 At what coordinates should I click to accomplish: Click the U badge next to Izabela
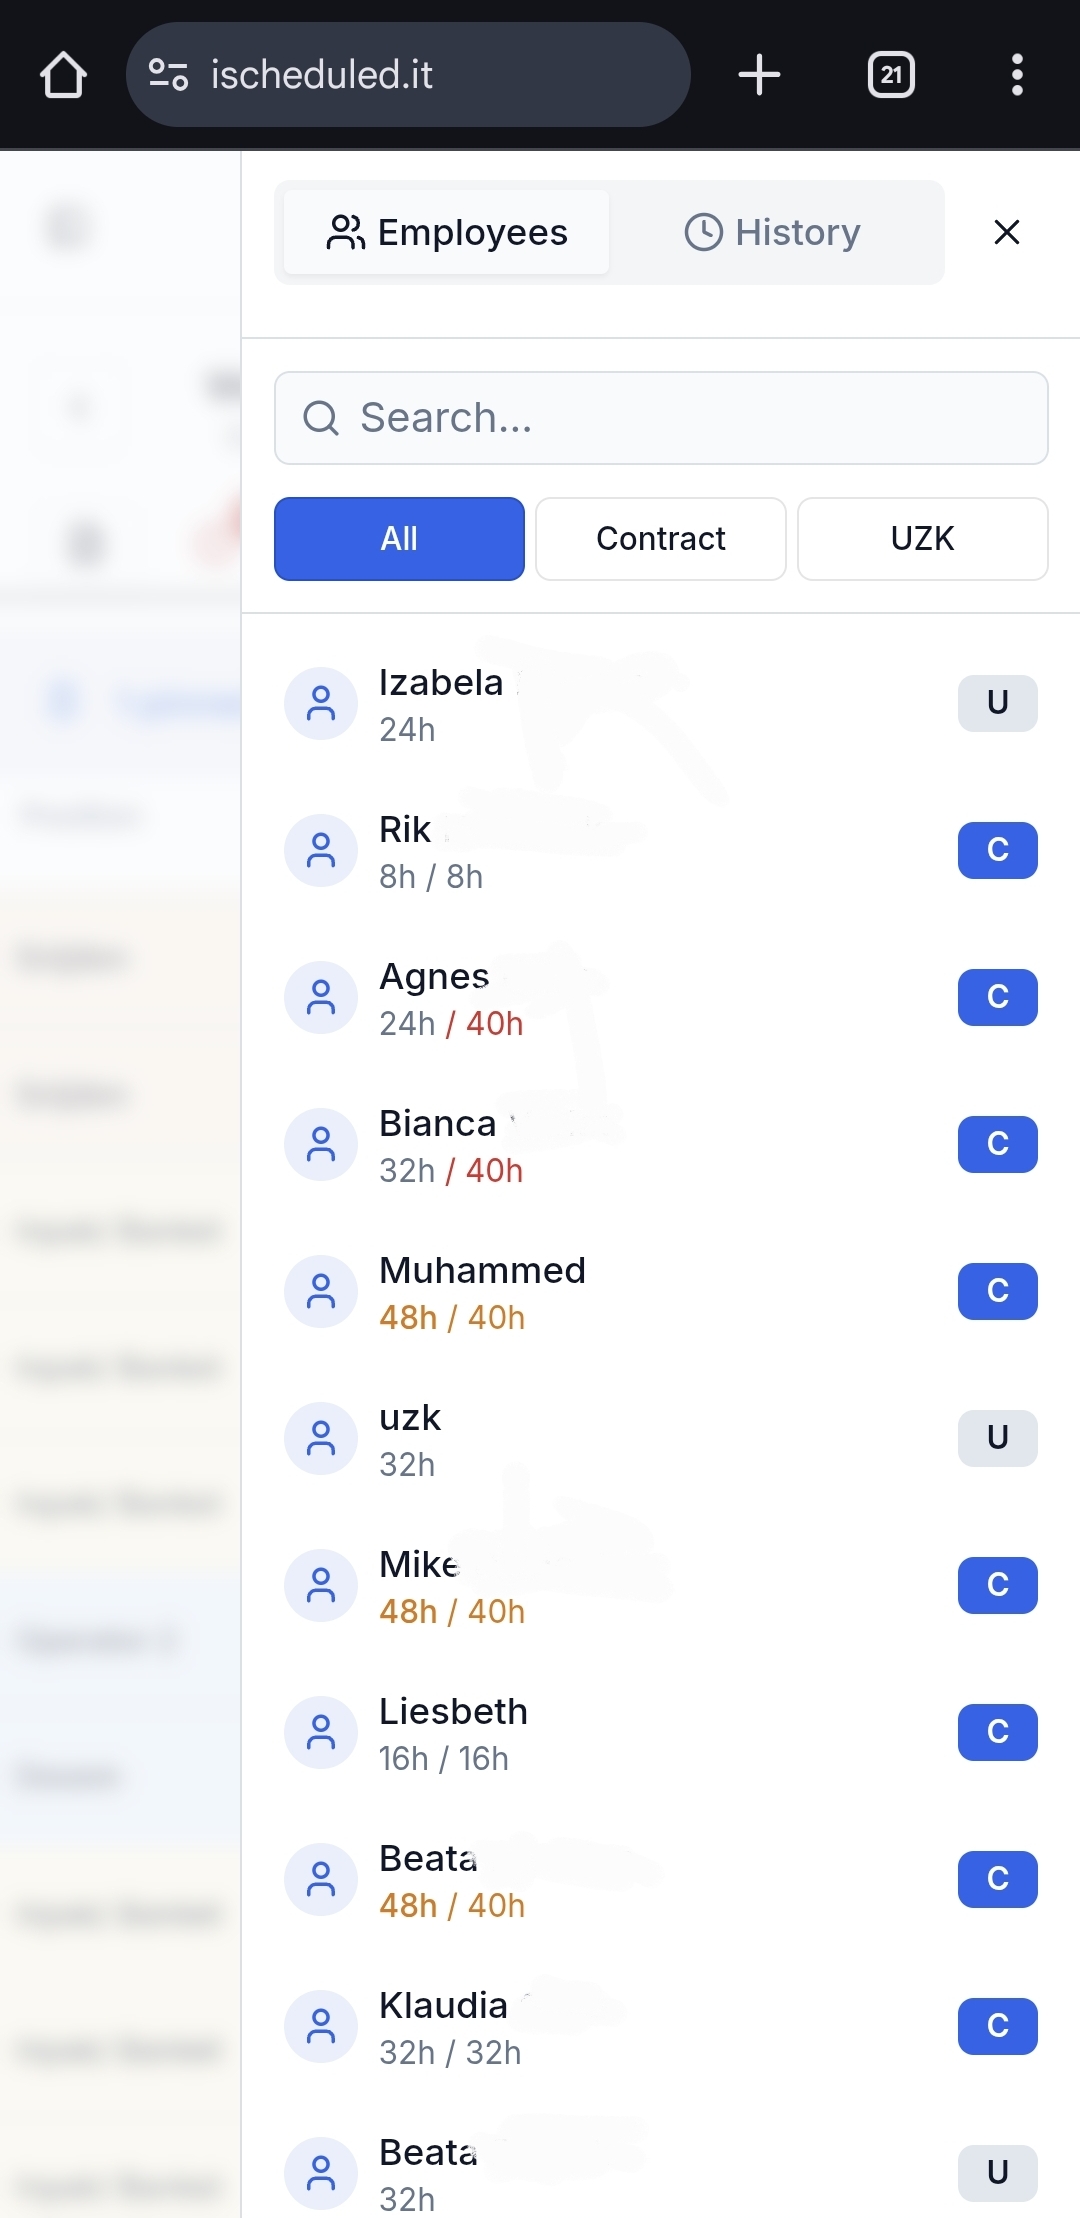[x=997, y=703]
